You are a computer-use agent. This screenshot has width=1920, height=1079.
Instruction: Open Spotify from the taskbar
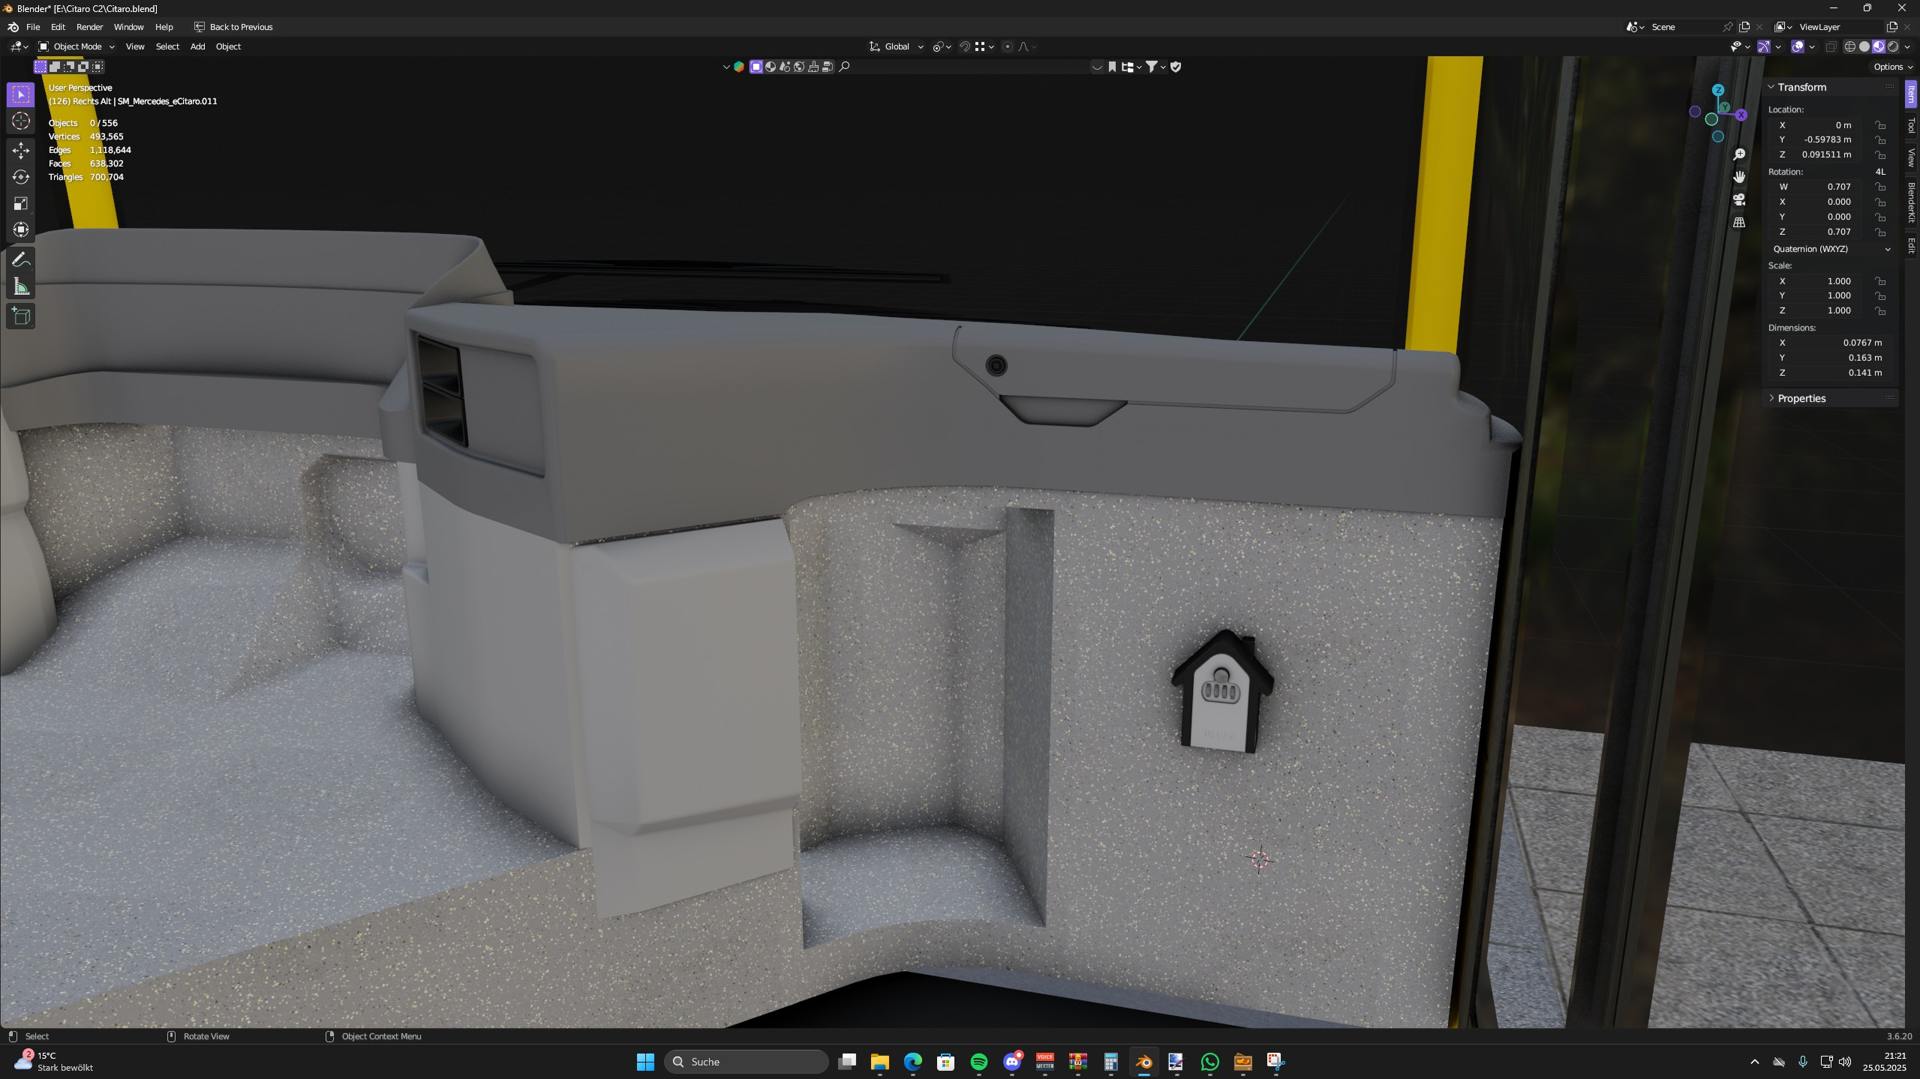pos(979,1062)
